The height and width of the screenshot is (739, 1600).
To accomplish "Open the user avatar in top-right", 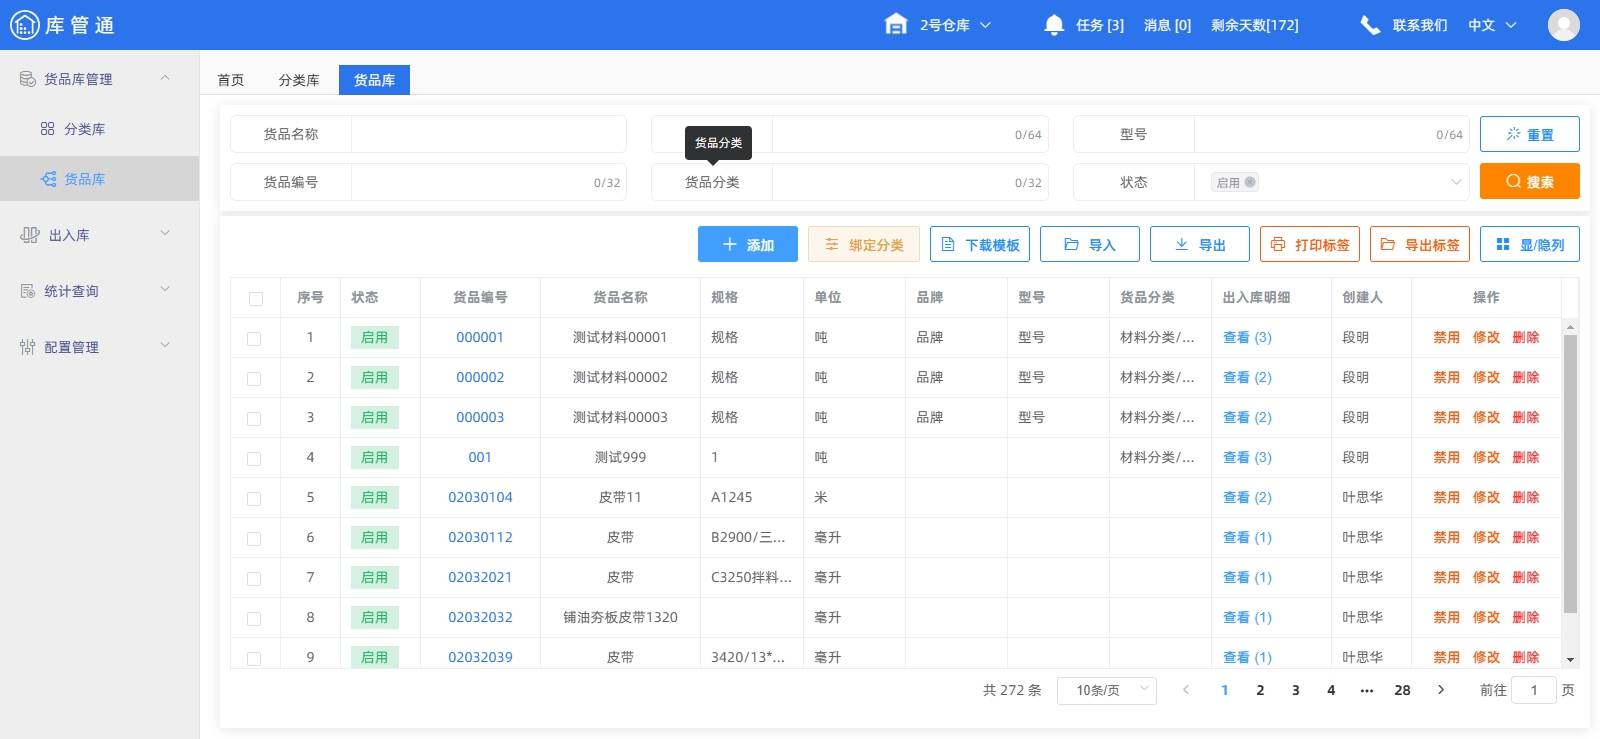I will pos(1563,25).
